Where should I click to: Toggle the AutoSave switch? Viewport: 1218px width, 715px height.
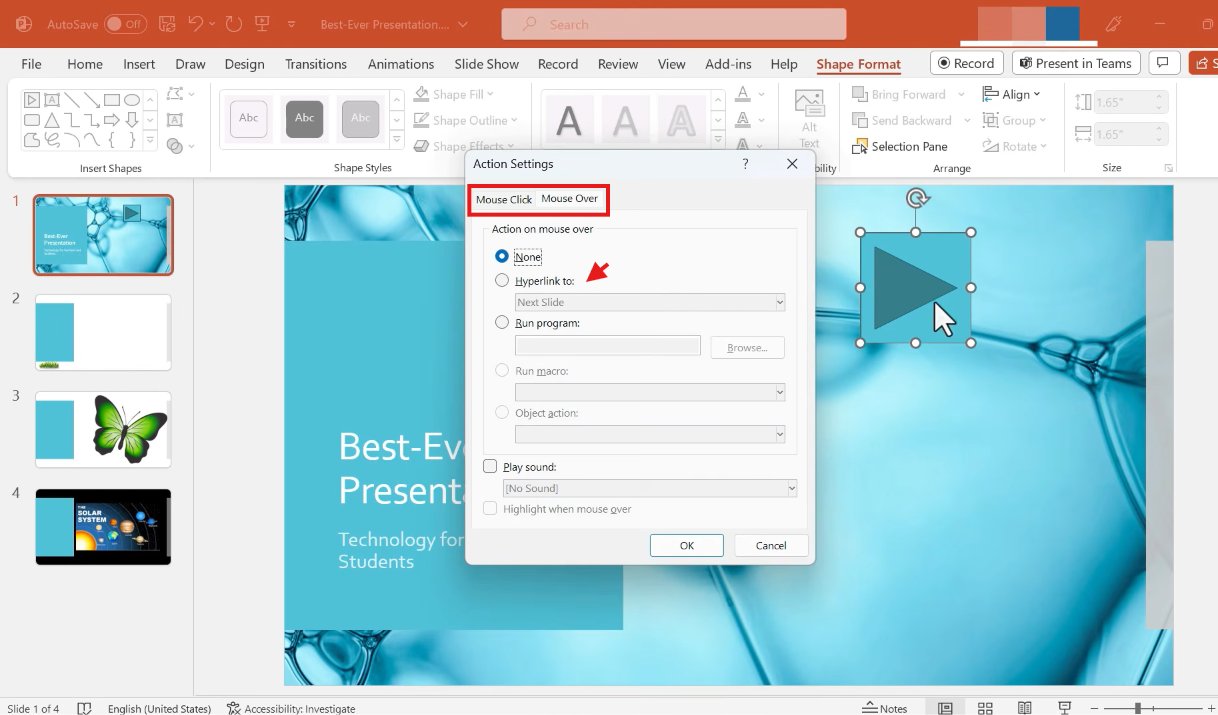pos(125,23)
